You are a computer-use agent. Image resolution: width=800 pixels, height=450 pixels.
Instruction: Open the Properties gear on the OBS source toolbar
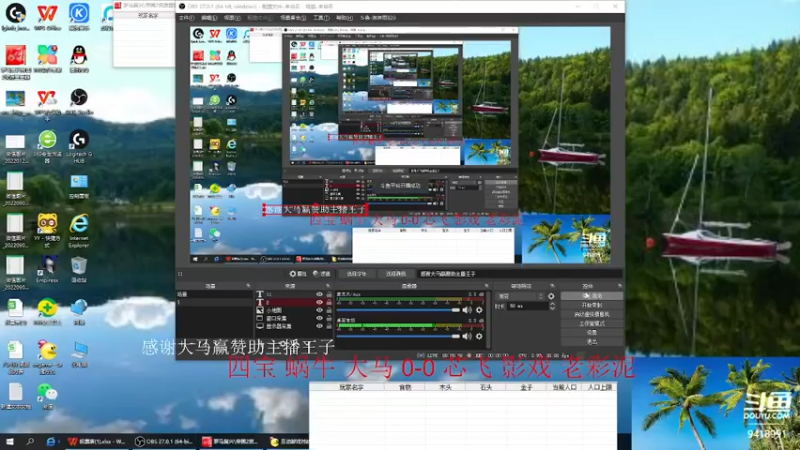click(x=297, y=274)
